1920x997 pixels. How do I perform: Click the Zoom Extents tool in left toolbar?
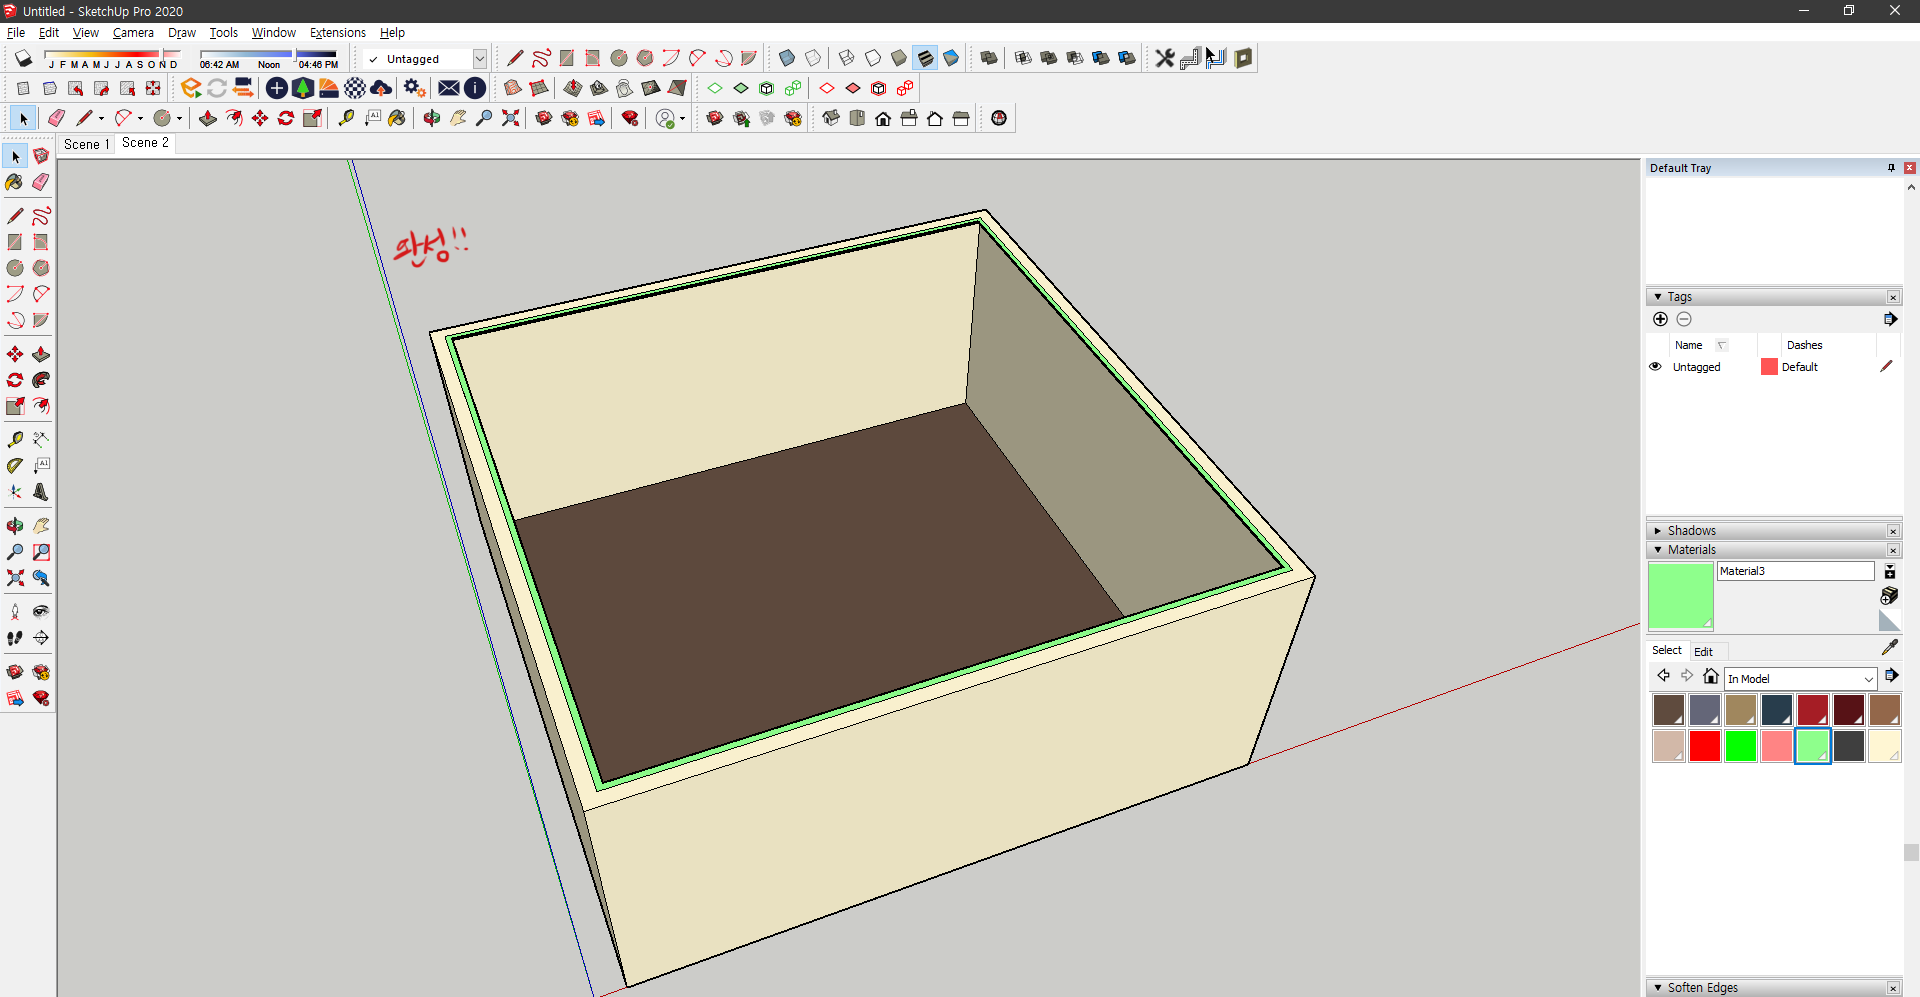pyautogui.click(x=14, y=578)
